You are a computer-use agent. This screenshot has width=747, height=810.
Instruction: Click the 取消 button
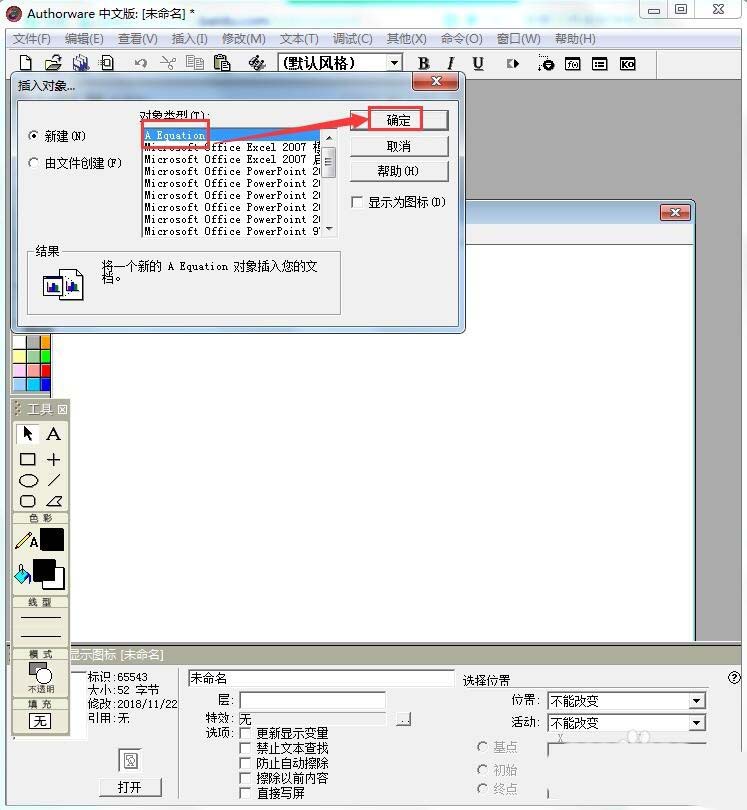(x=399, y=146)
